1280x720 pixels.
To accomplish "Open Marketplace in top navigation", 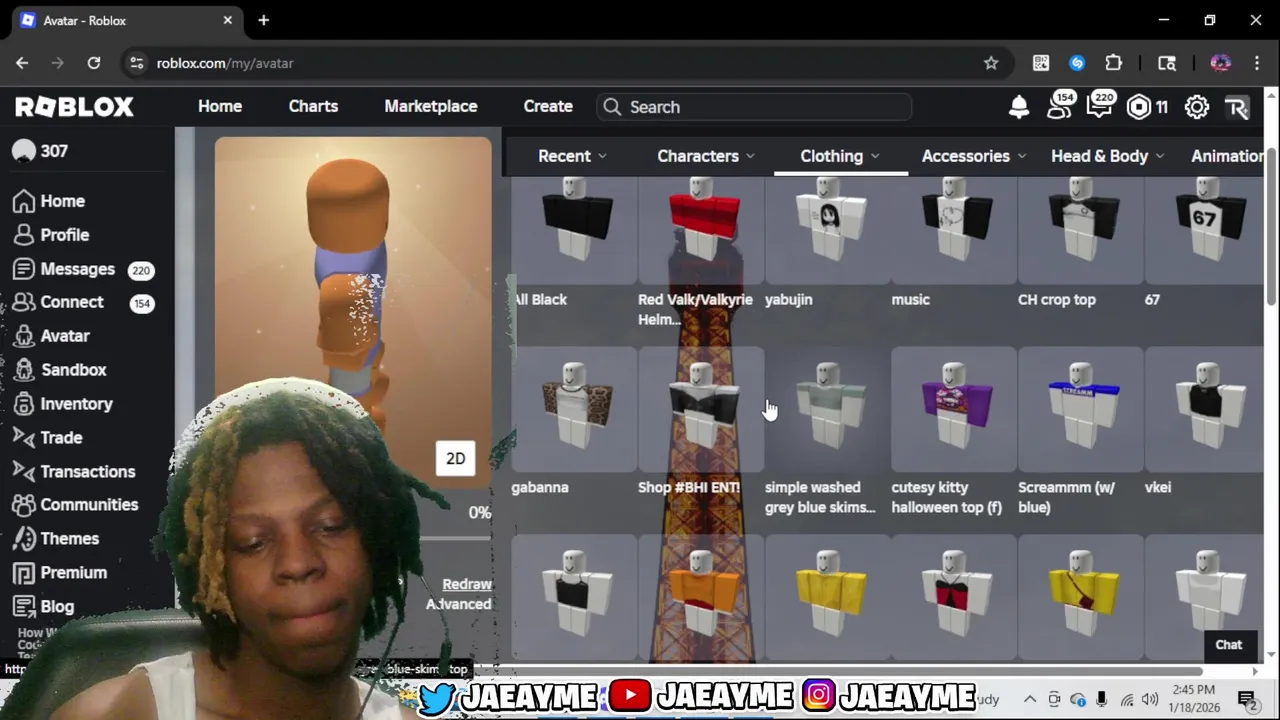I will pos(431,106).
